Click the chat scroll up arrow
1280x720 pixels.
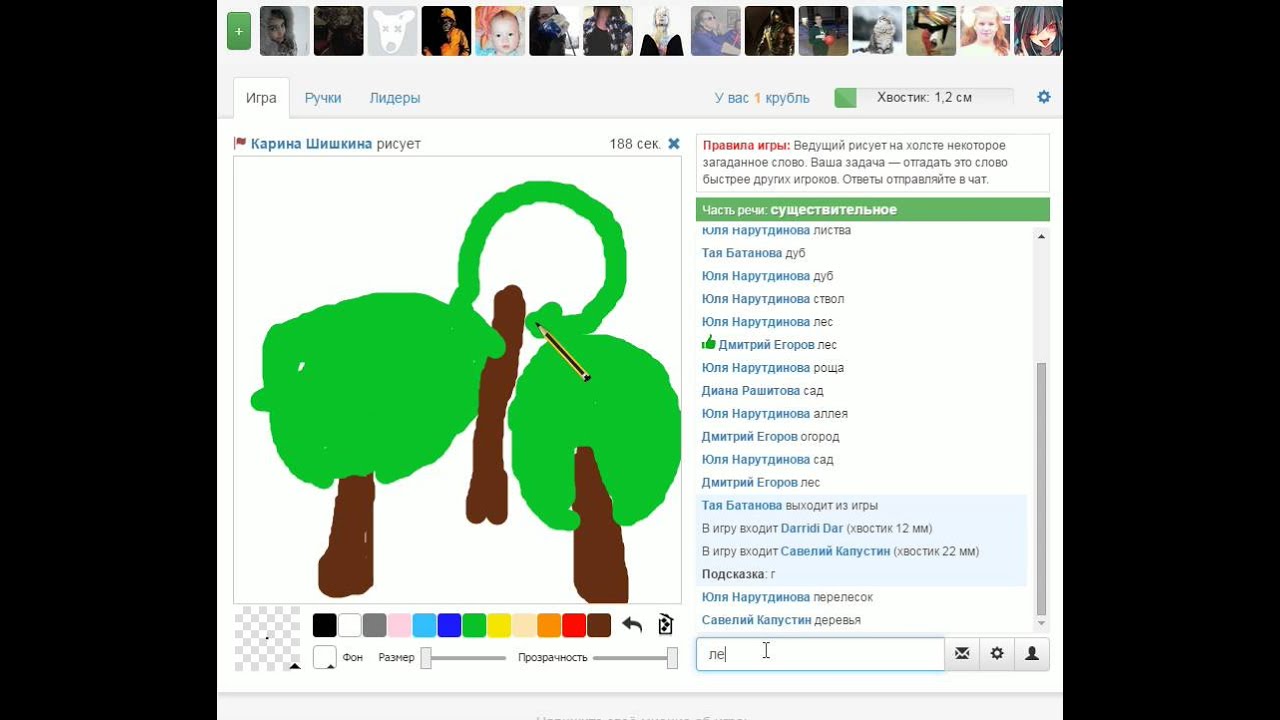(1041, 237)
